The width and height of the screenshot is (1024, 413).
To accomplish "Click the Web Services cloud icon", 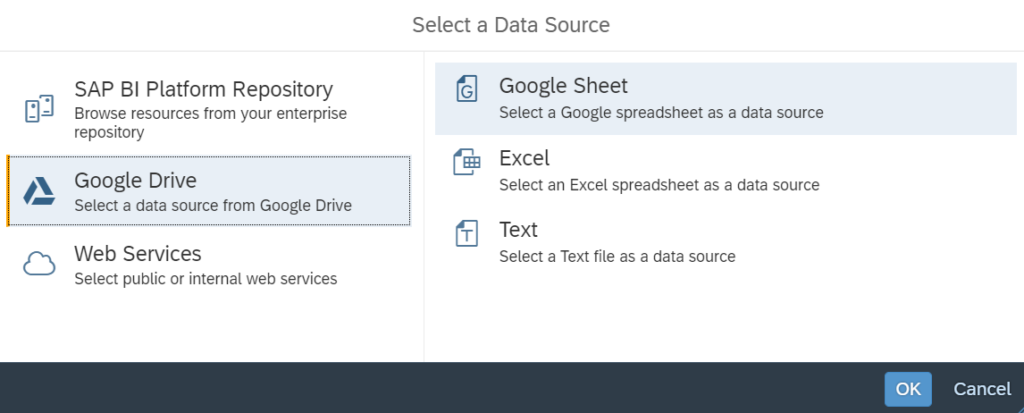I will pos(39,263).
